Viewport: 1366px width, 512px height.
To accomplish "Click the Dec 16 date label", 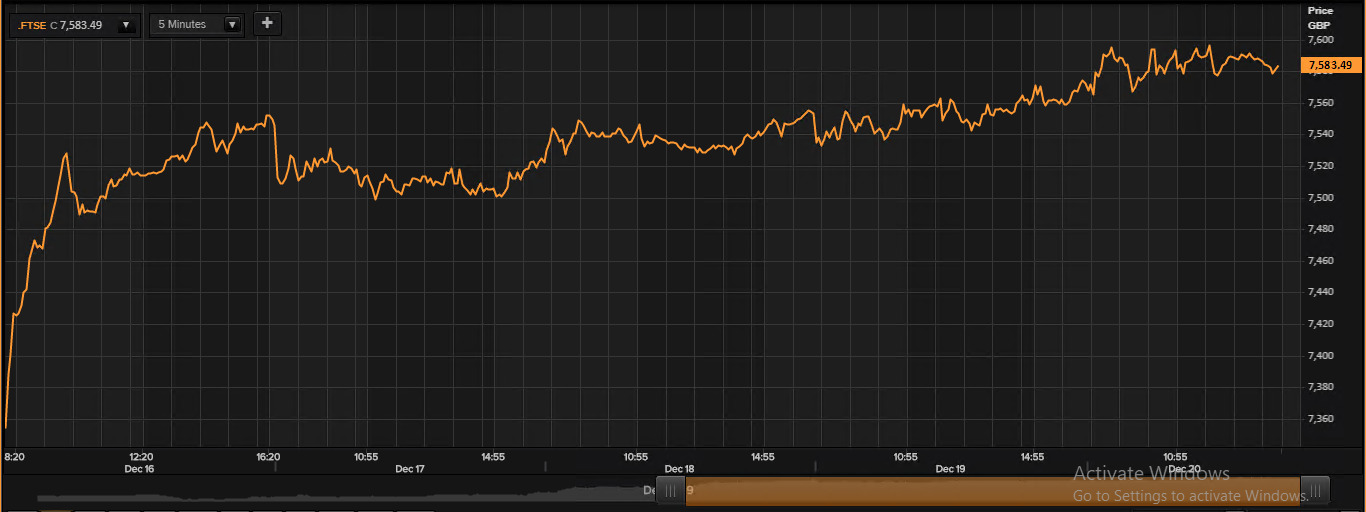I will coord(139,468).
